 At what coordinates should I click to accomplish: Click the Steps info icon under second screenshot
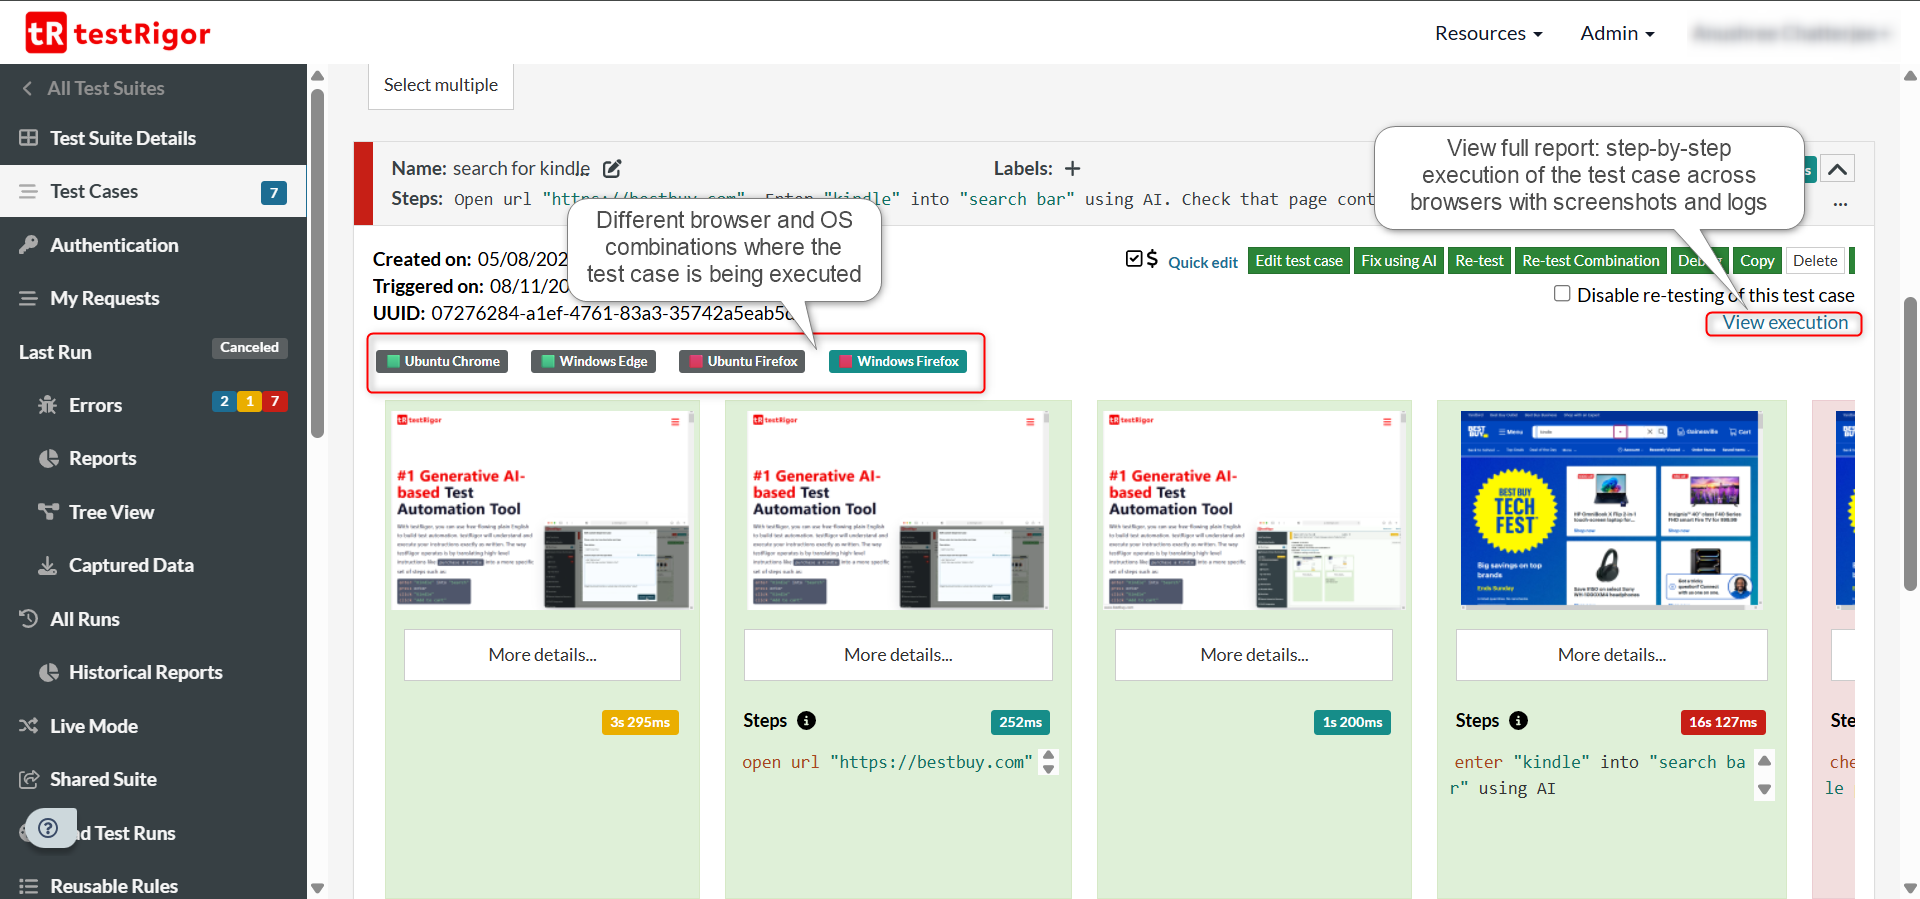coord(807,721)
